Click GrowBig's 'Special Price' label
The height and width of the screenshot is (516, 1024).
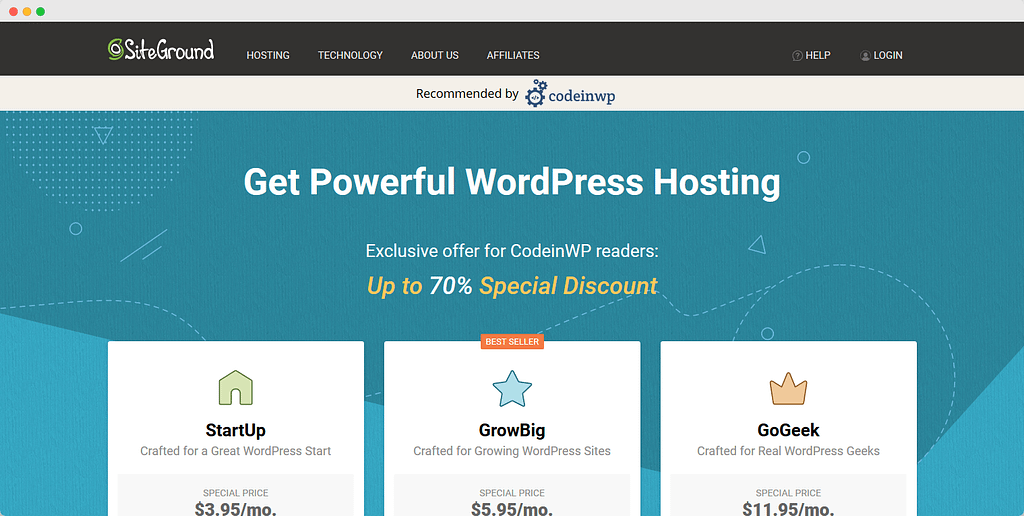512,493
